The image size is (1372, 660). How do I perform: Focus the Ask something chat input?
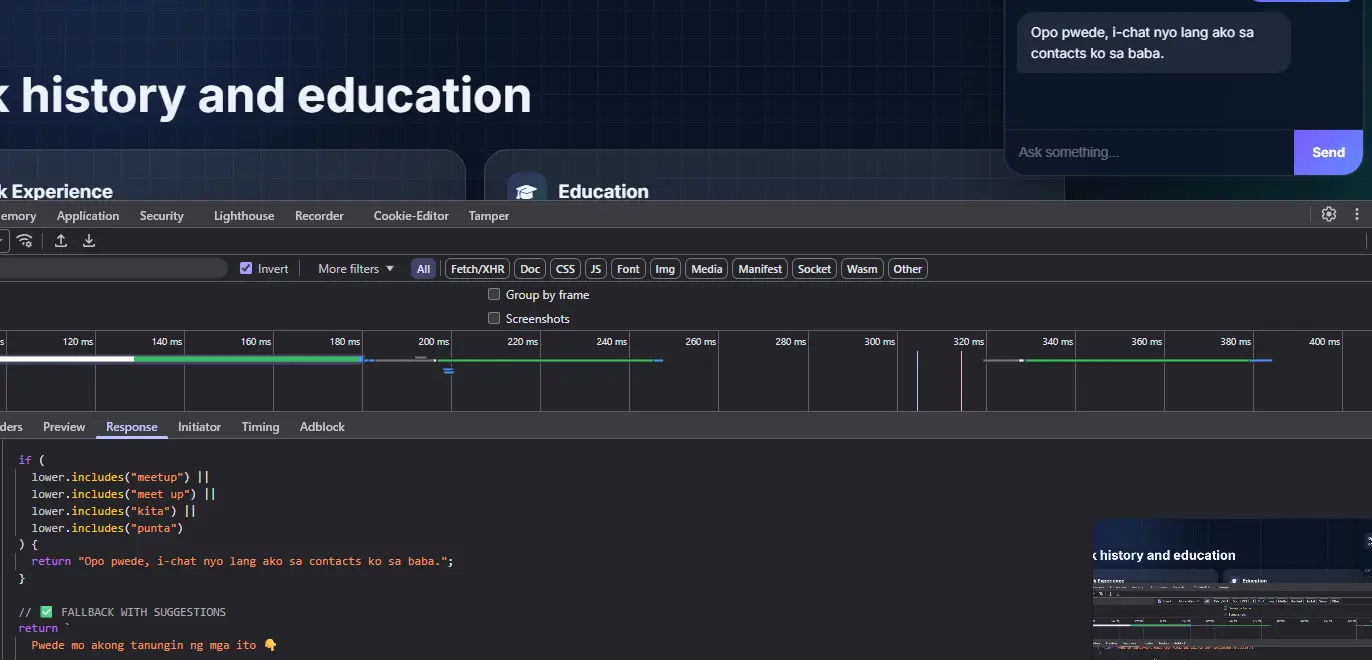[x=1149, y=152]
